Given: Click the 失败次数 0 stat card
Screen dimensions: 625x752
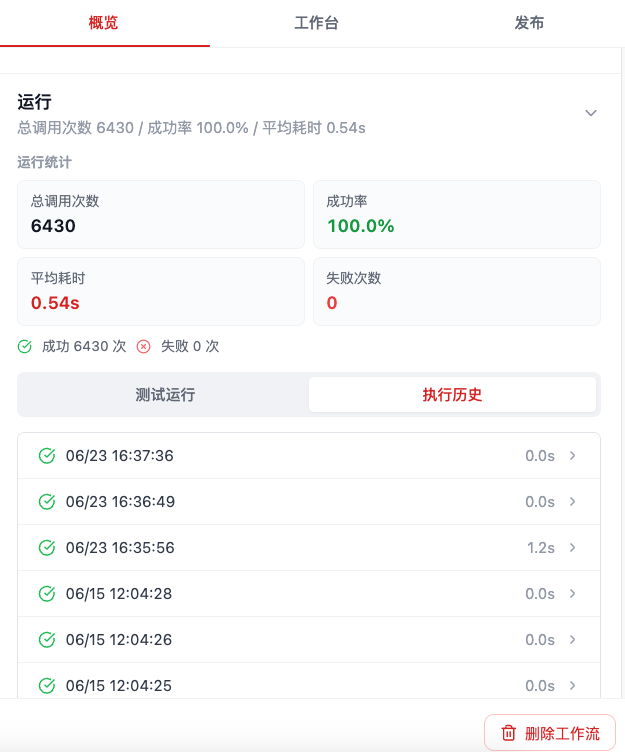Looking at the screenshot, I should (x=457, y=292).
